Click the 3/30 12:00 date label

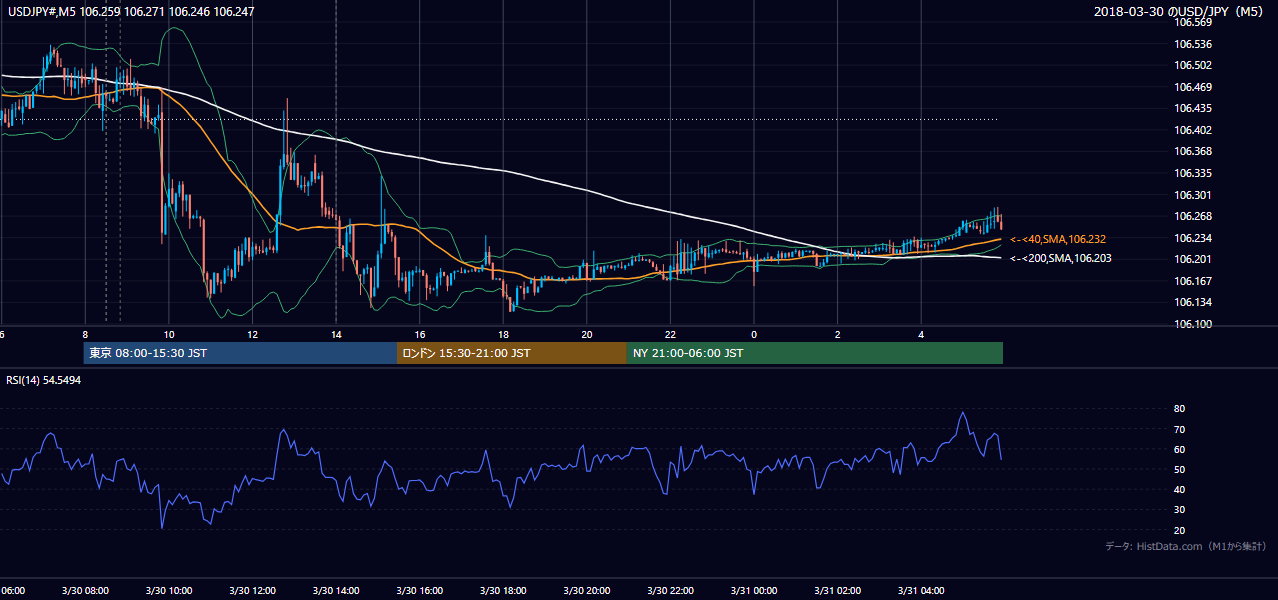tap(252, 591)
